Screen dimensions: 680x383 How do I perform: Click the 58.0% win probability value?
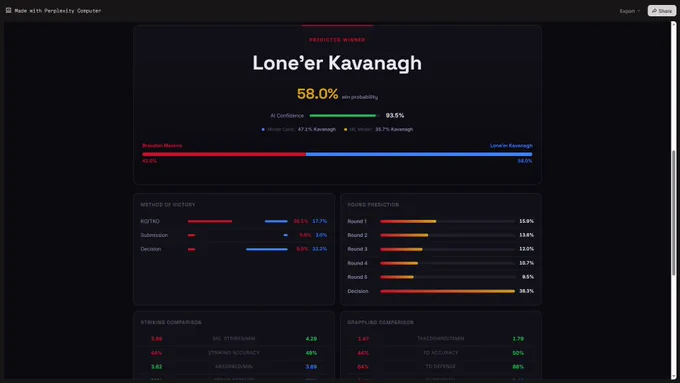[317, 94]
